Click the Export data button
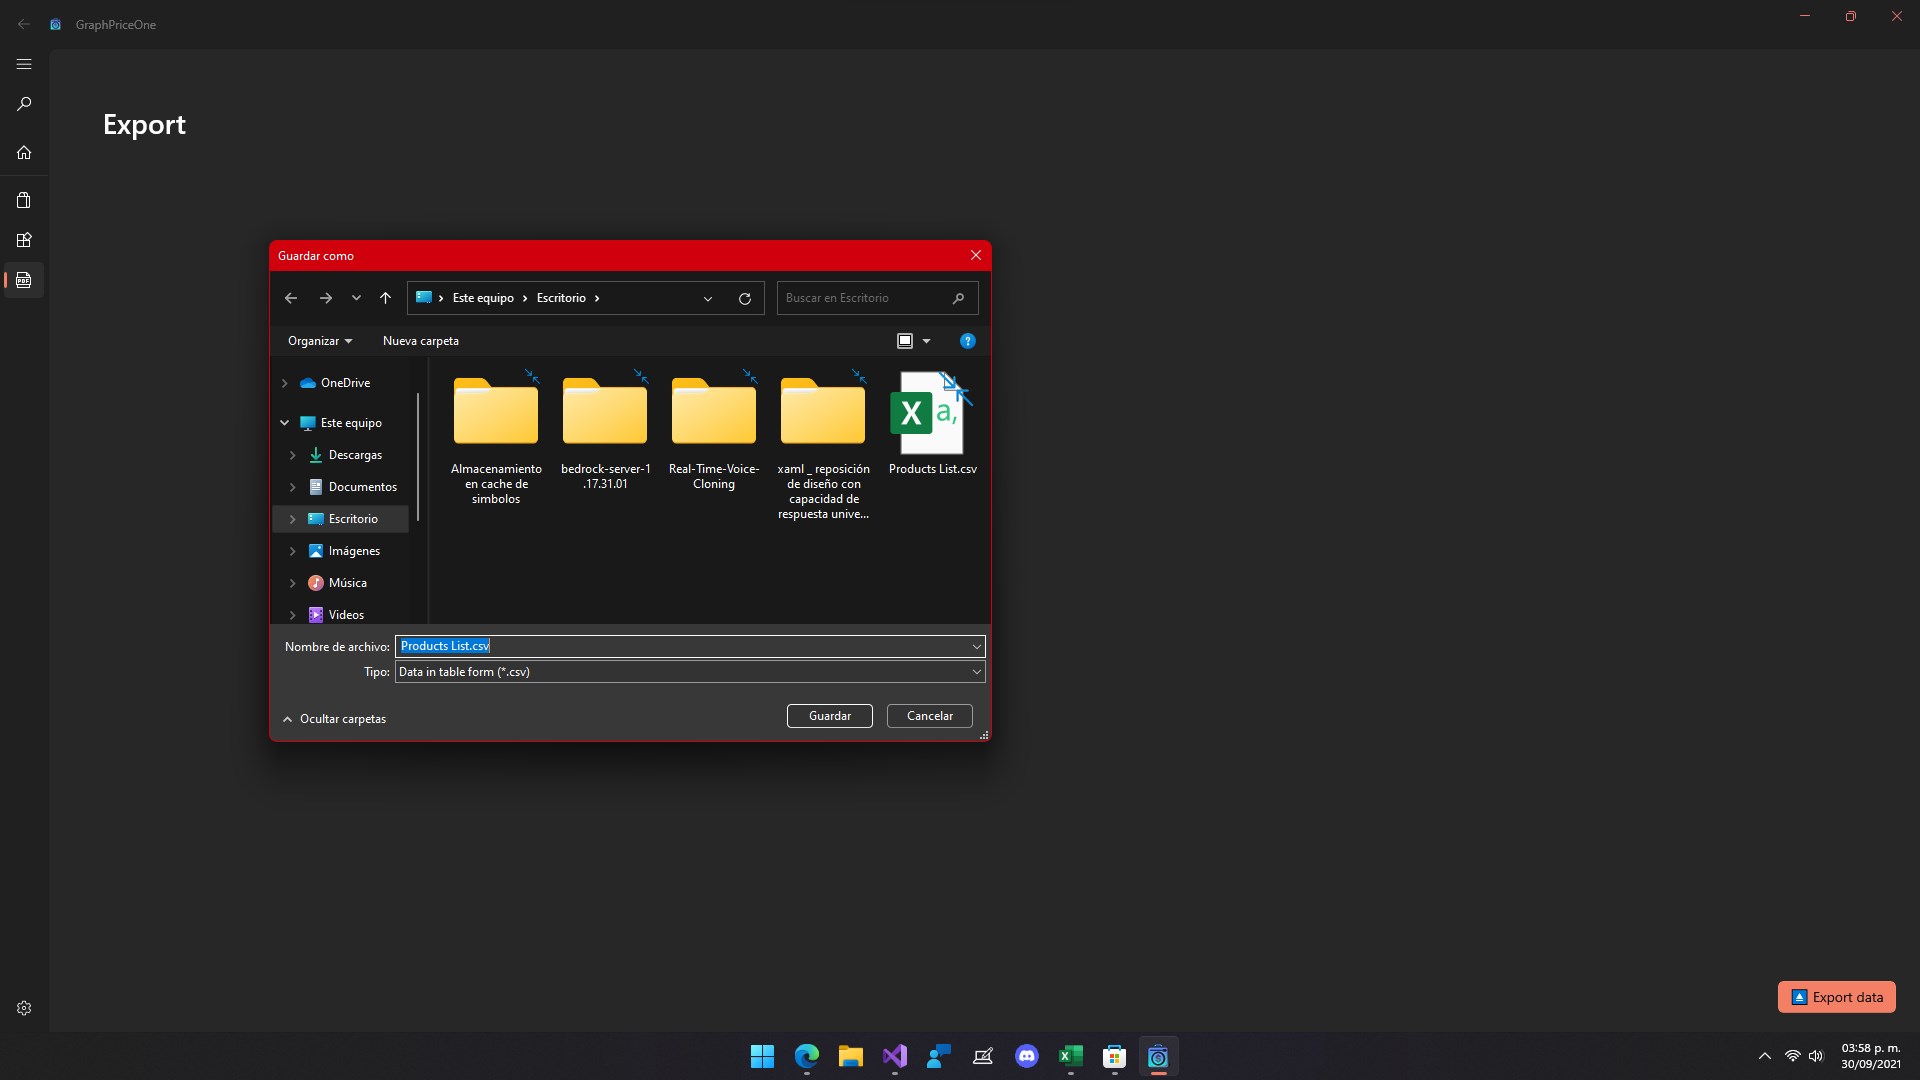This screenshot has height=1080, width=1920. pyautogui.click(x=1836, y=997)
